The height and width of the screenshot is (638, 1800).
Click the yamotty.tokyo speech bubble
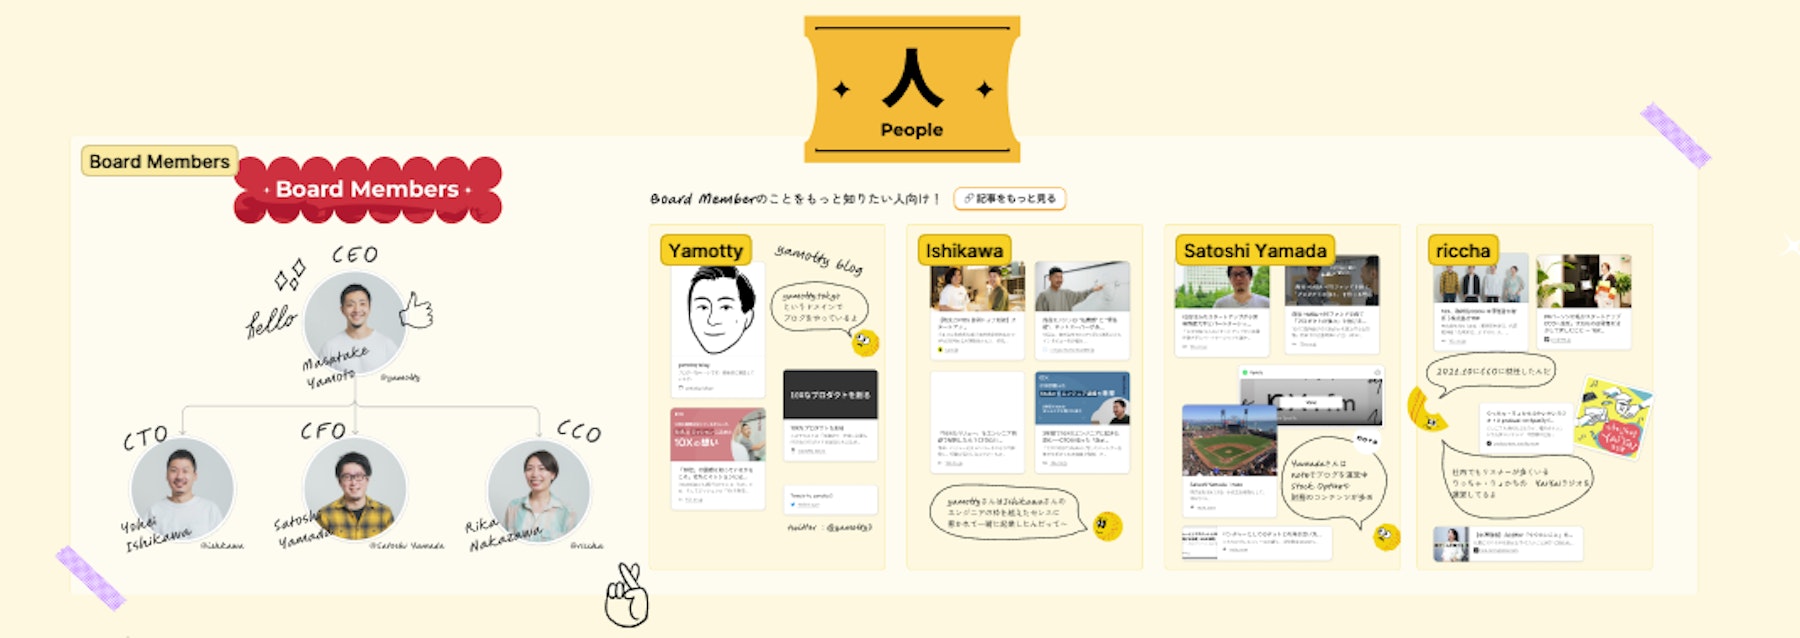(819, 308)
